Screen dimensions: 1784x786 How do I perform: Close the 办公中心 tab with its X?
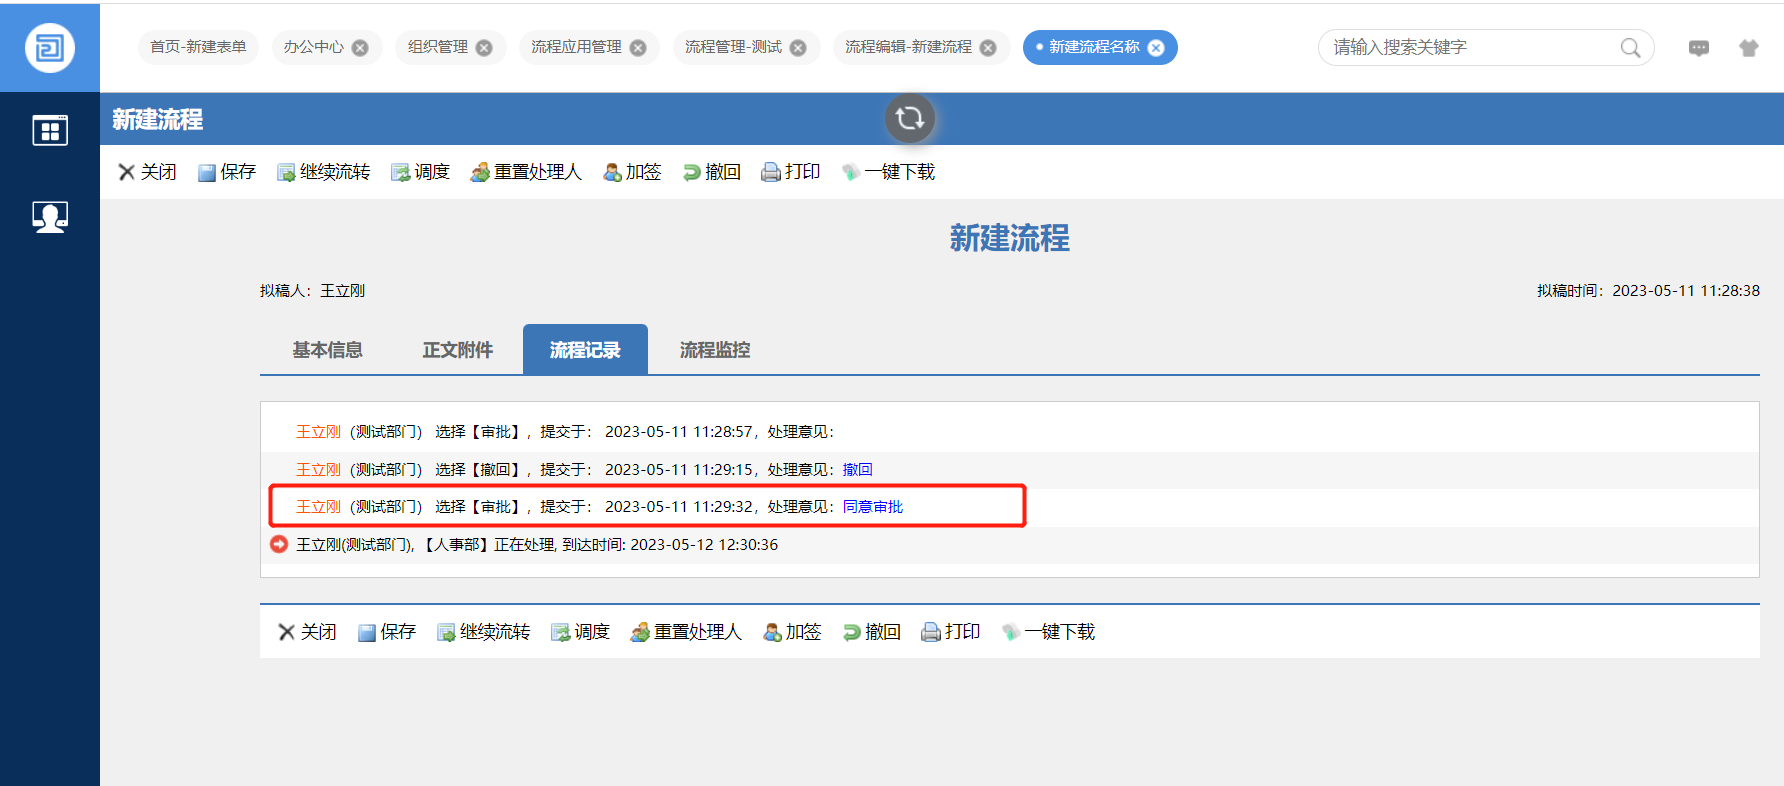(360, 48)
